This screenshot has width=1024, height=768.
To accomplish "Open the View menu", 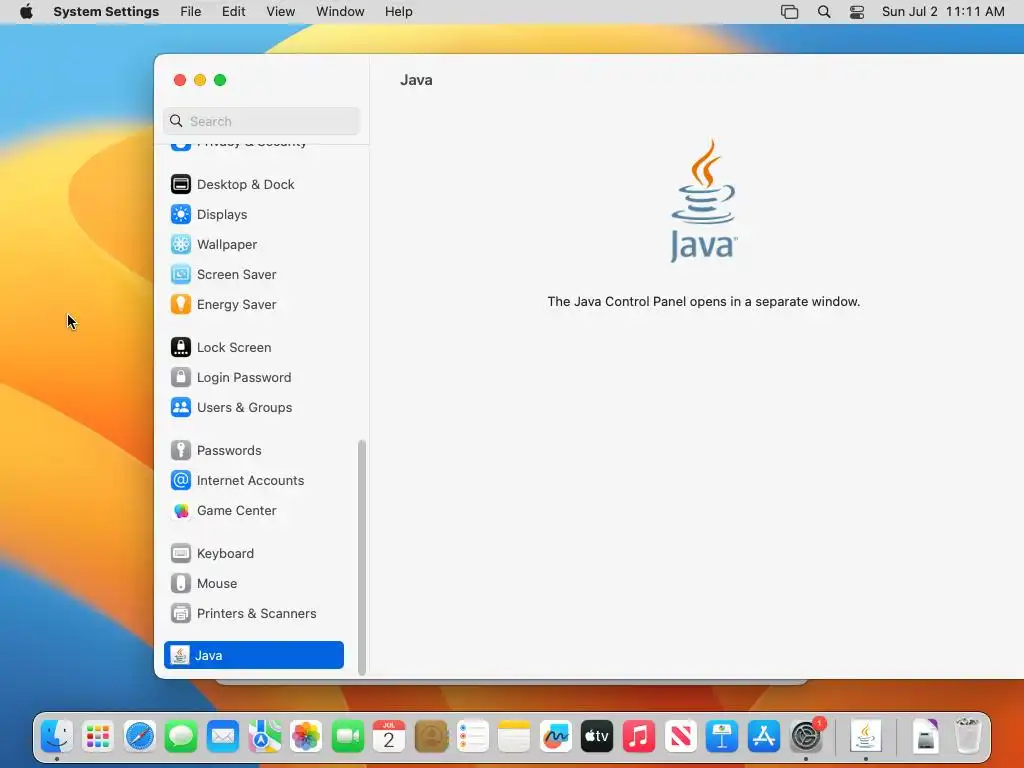I will pyautogui.click(x=281, y=12).
